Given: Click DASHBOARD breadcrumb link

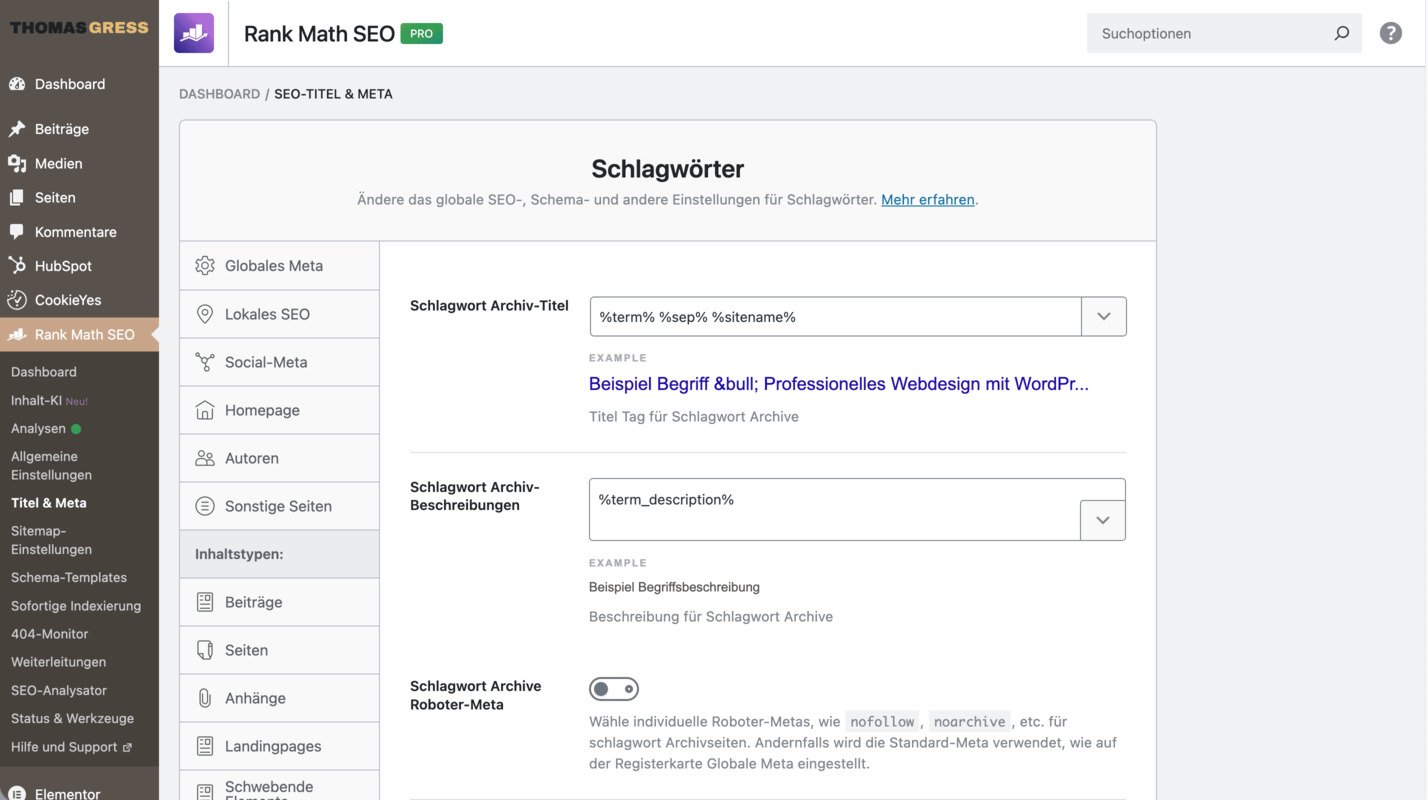Looking at the screenshot, I should click(219, 94).
